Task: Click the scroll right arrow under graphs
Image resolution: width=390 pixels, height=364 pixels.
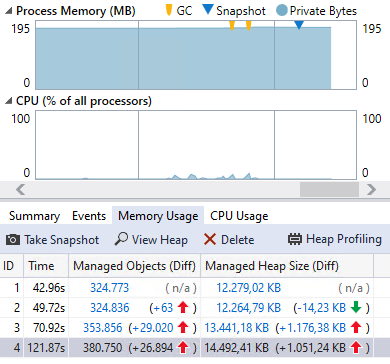Action: [371, 189]
